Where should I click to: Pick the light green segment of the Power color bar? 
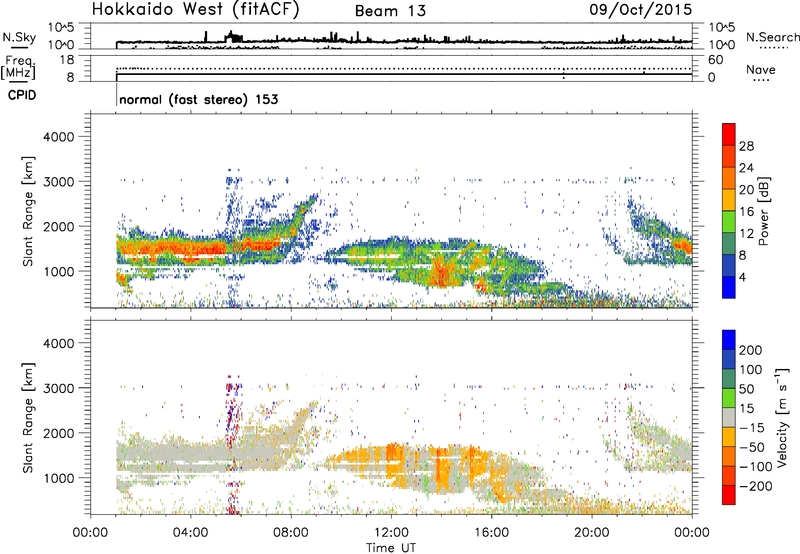pyautogui.click(x=729, y=222)
